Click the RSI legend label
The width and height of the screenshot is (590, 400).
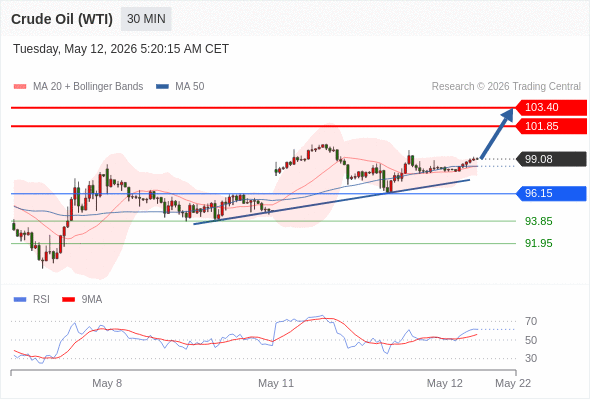pyautogui.click(x=41, y=300)
